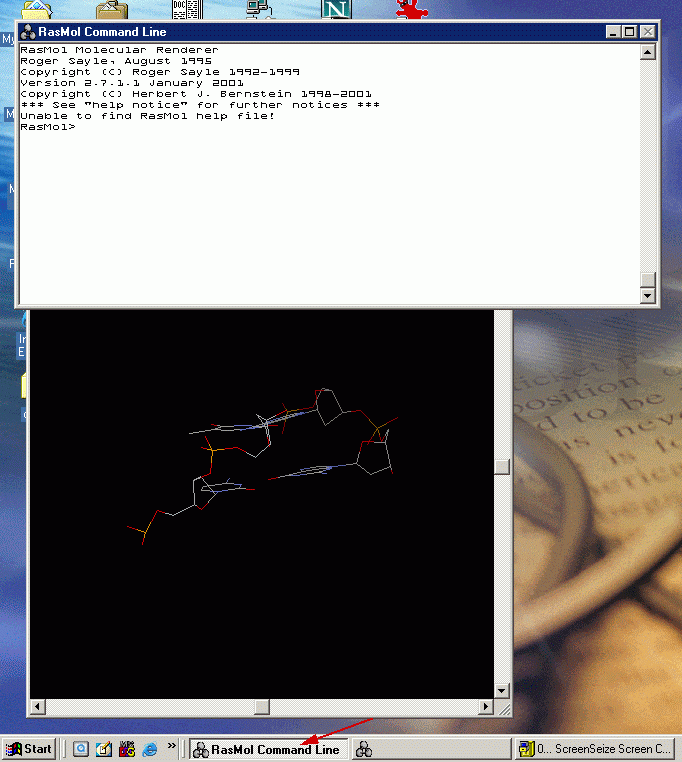Click the command window scroll down arrow
Viewport: 682px width, 762px height.
click(647, 295)
